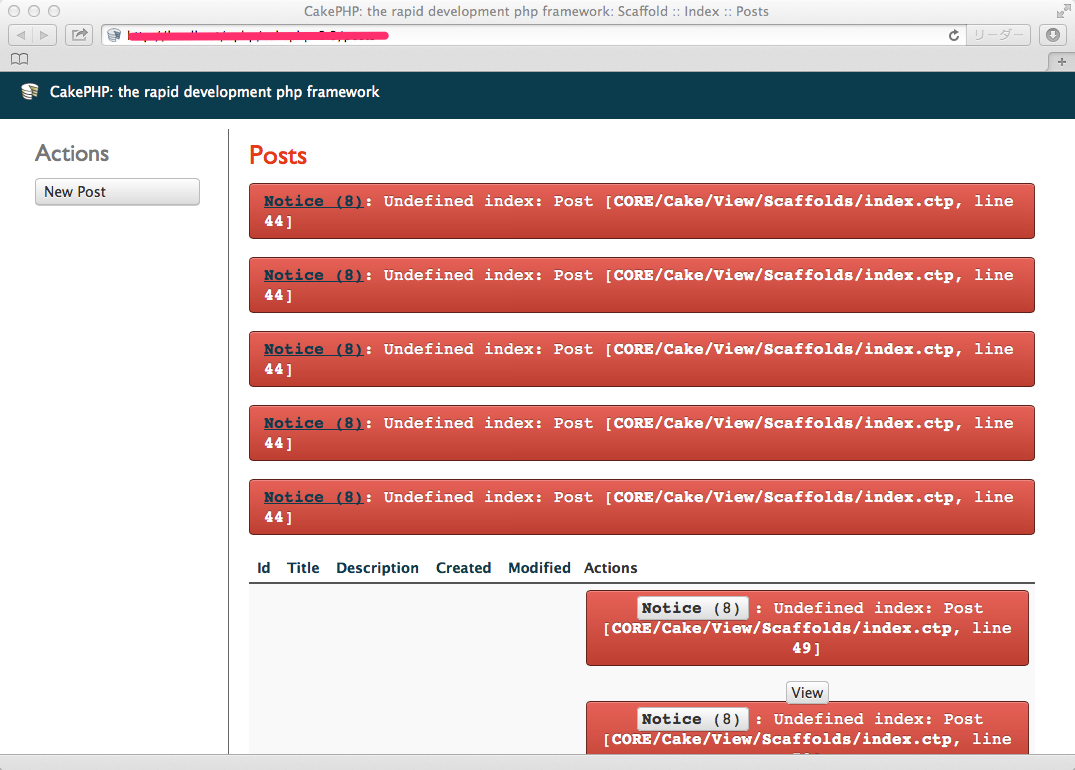Image resolution: width=1075 pixels, height=770 pixels.
Task: Click the site favicon in address bar
Action: pyautogui.click(x=114, y=35)
